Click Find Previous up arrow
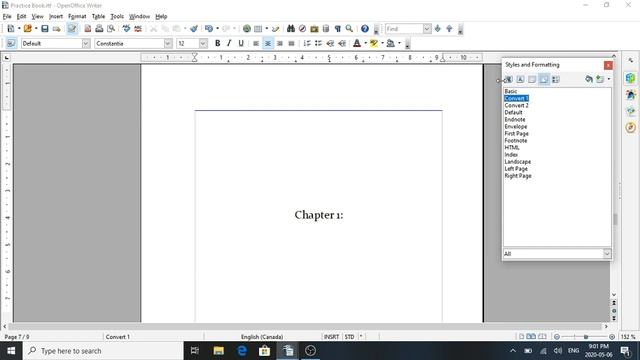This screenshot has height=360, width=640. (x=449, y=29)
